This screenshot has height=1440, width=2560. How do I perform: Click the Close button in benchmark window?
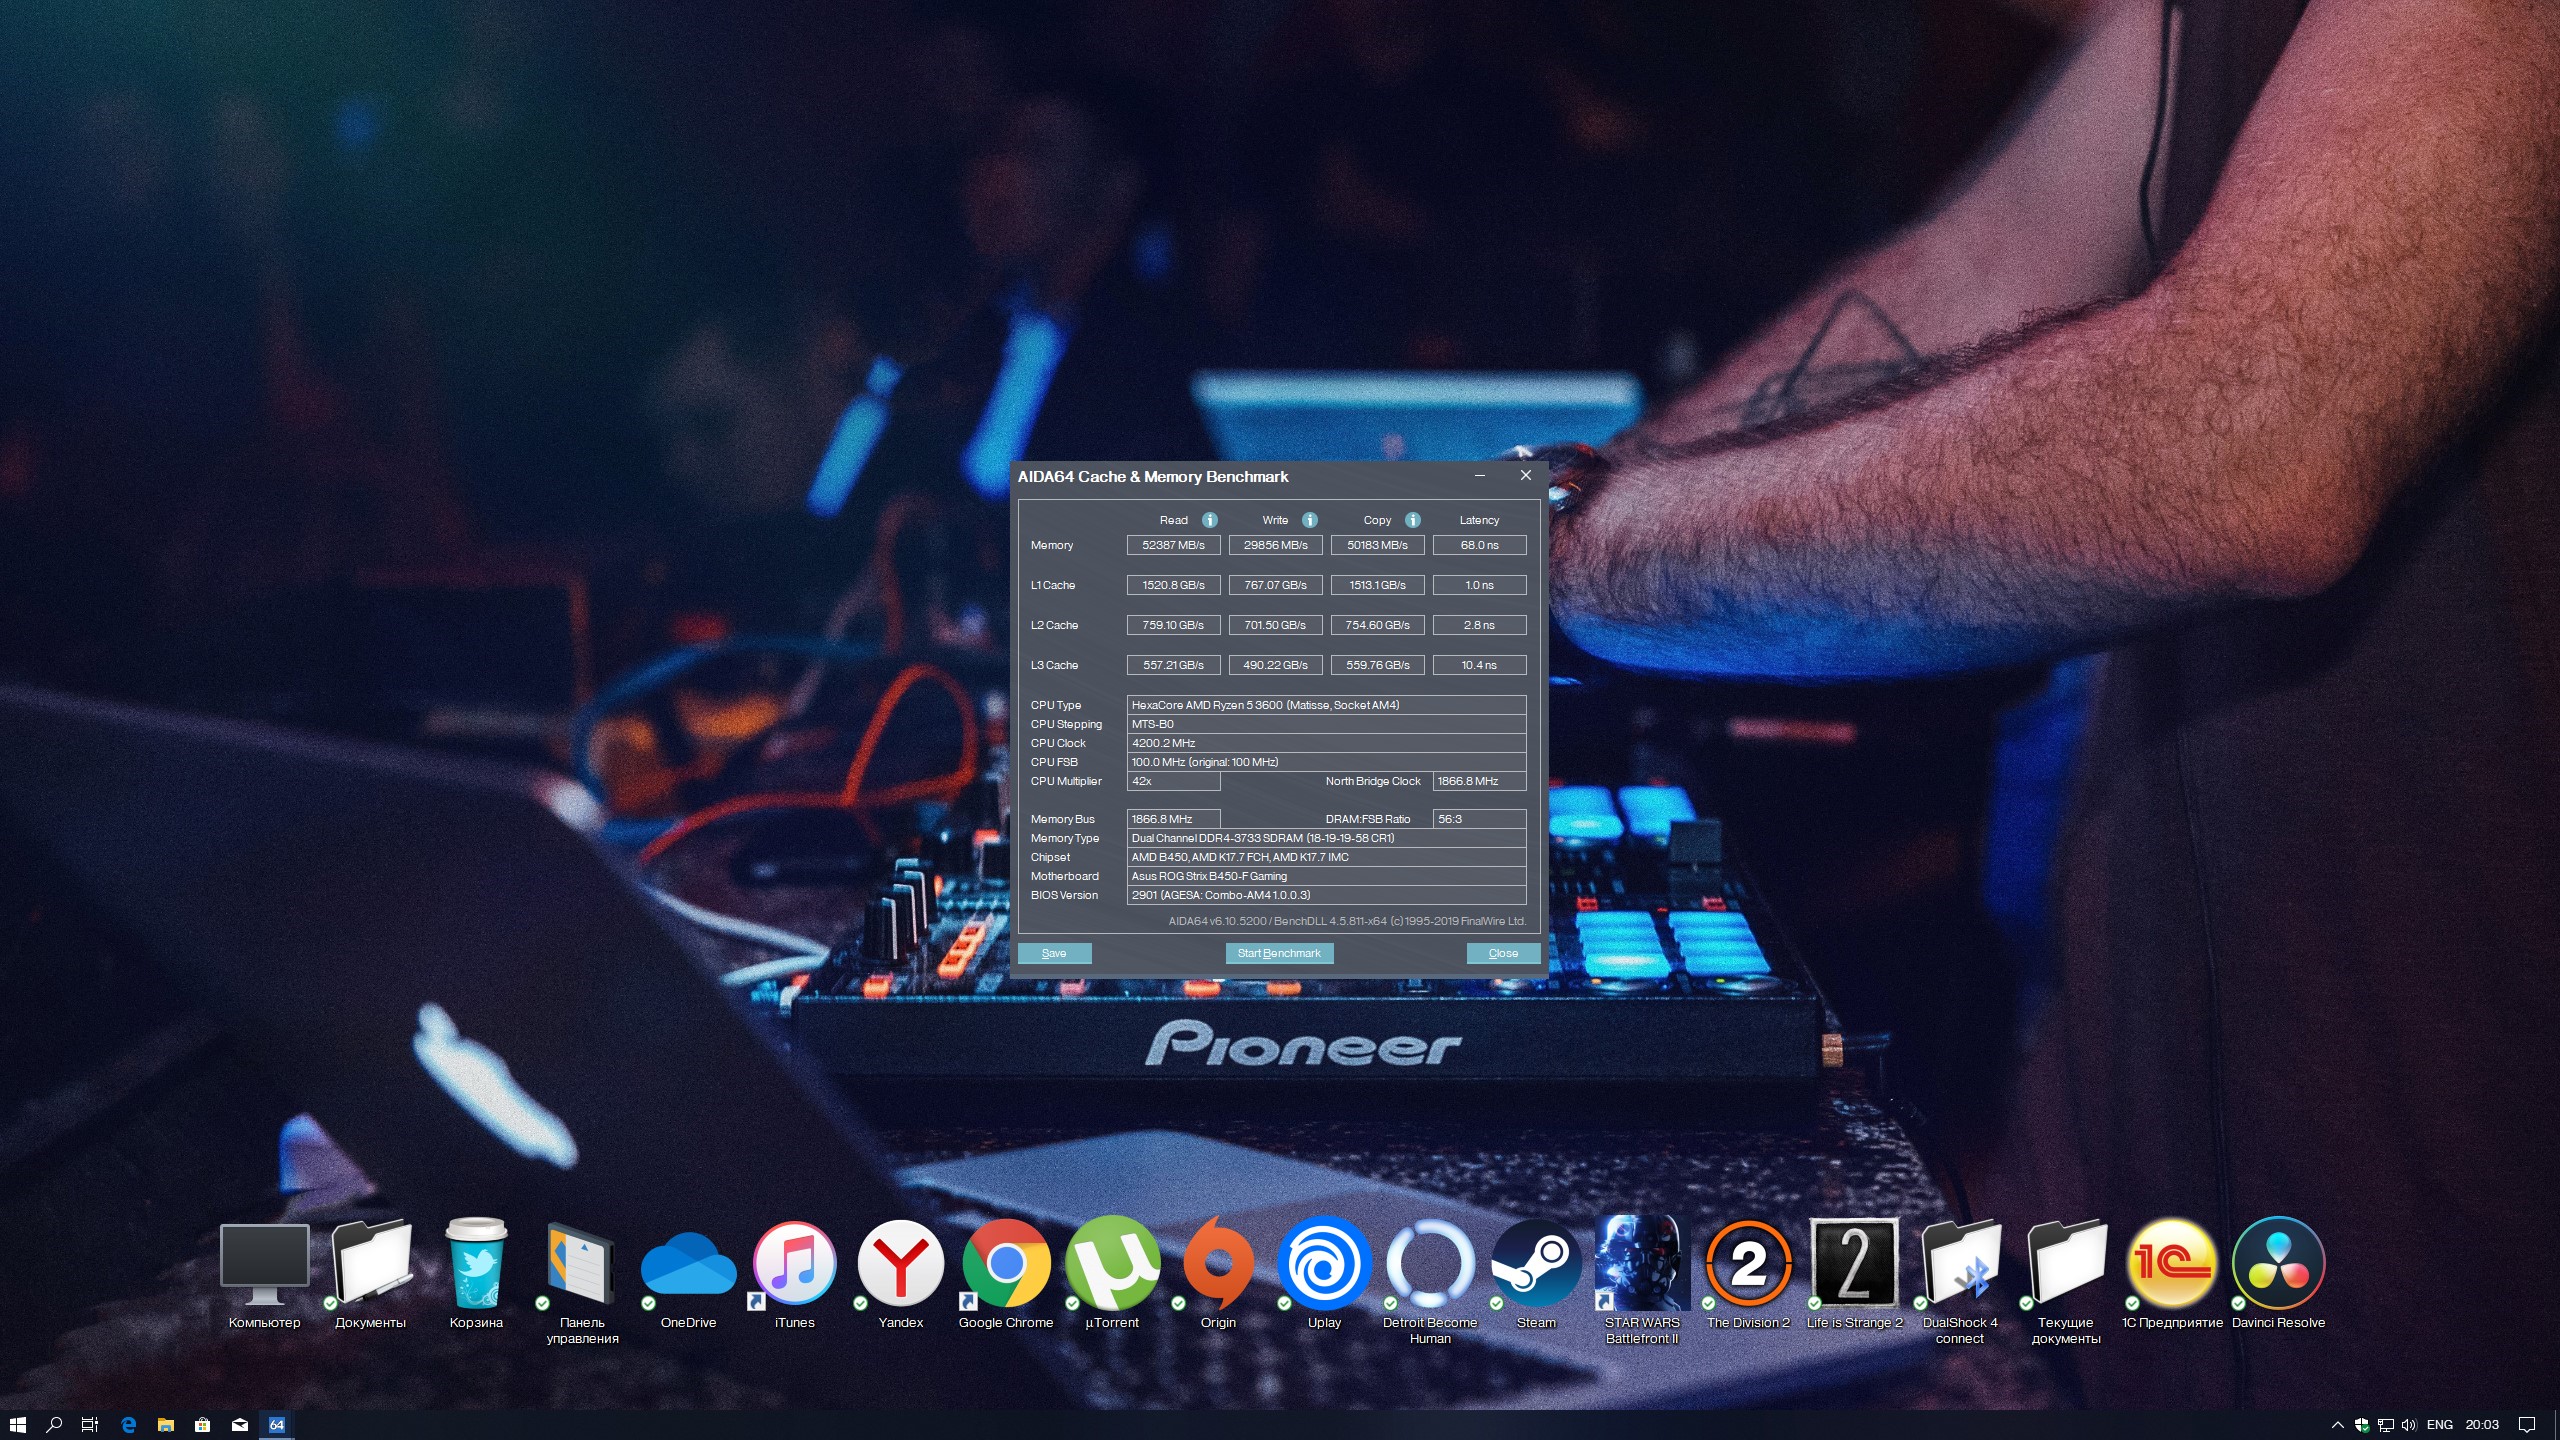[1502, 953]
